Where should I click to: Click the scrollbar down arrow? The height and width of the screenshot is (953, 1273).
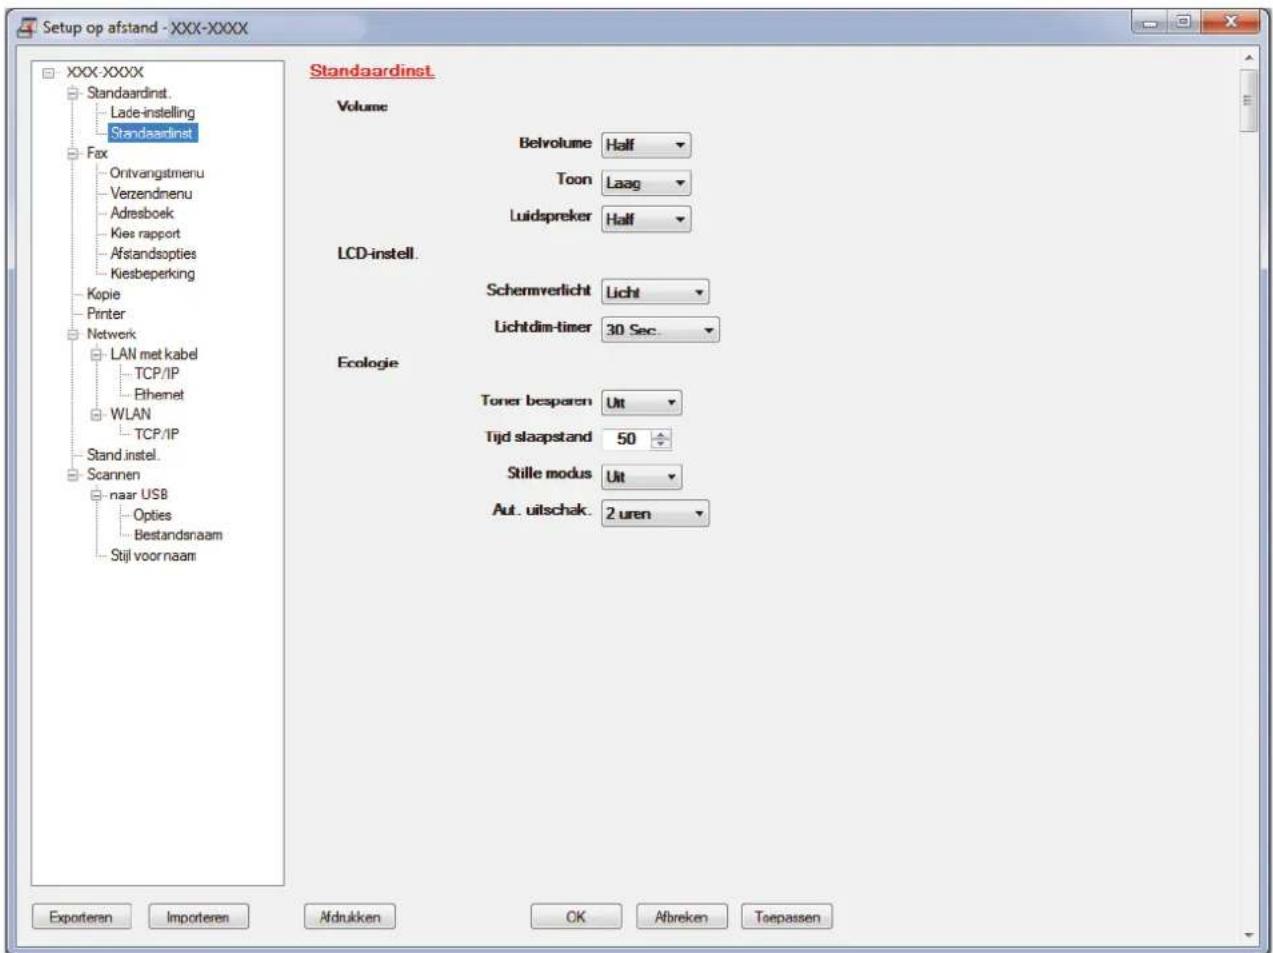(1247, 935)
